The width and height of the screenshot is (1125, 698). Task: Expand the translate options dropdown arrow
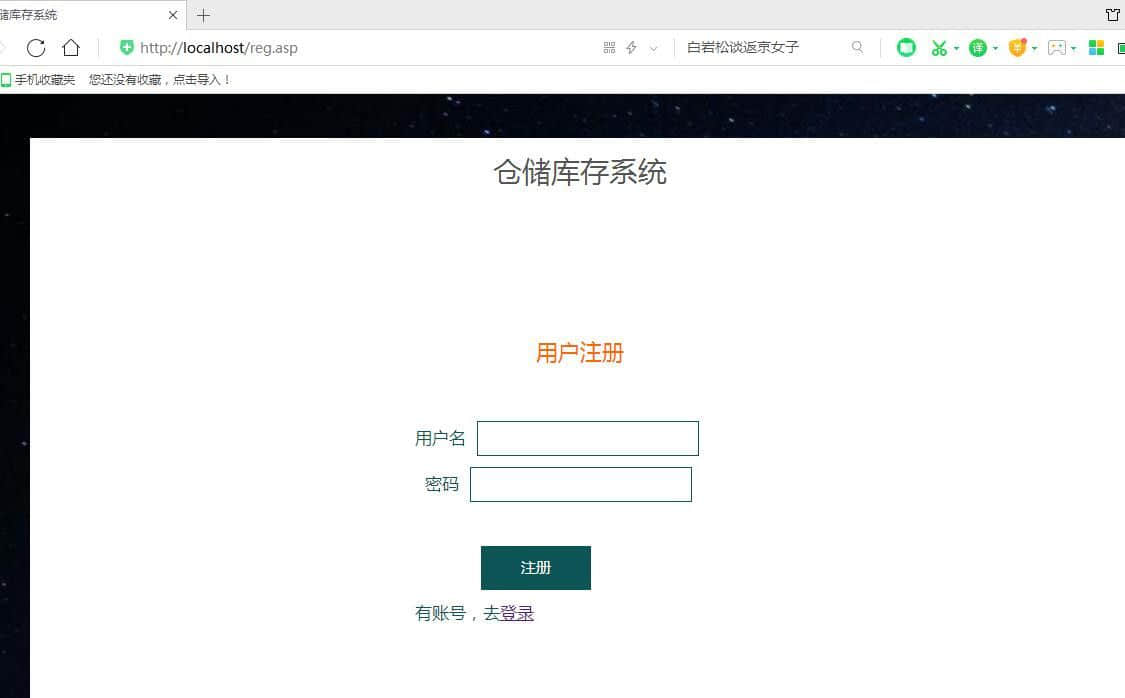[995, 48]
